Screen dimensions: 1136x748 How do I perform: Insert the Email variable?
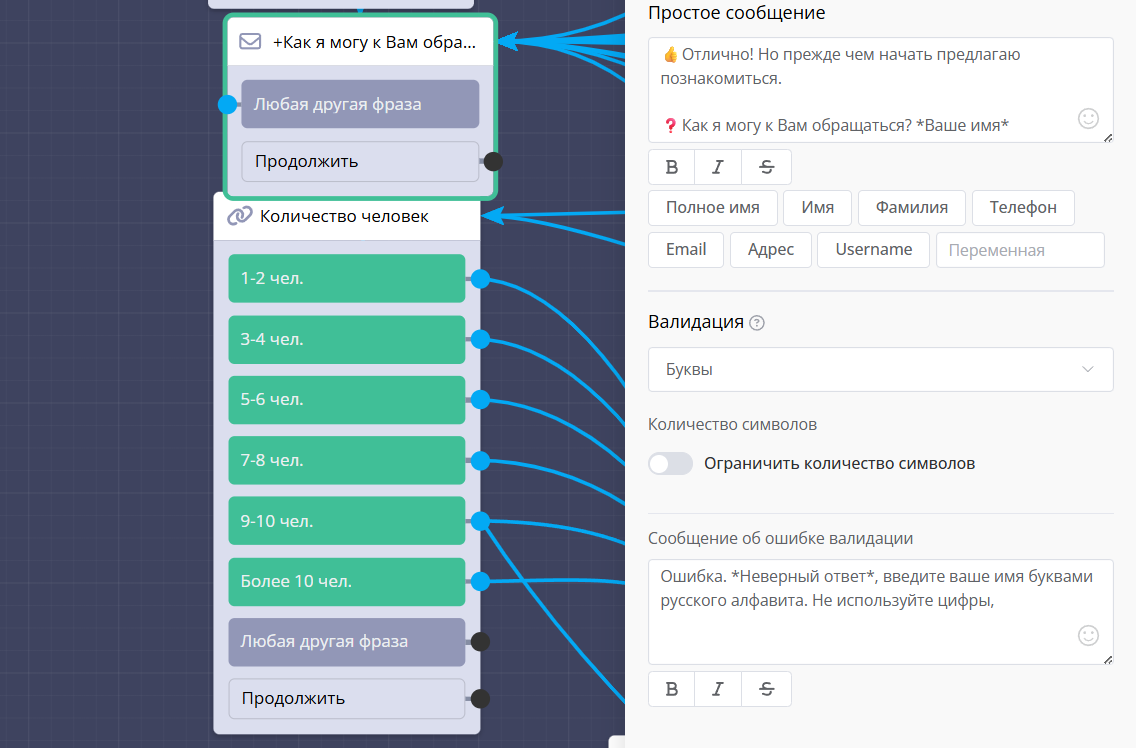tap(686, 250)
